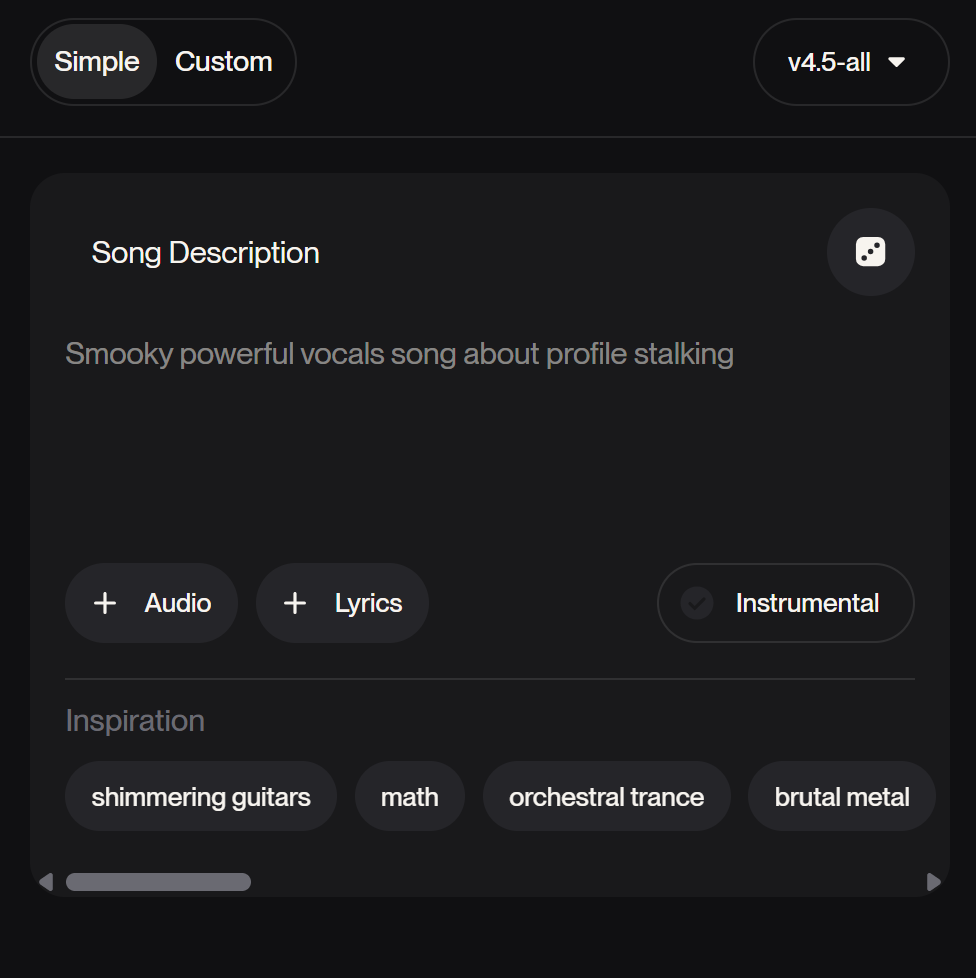Select the shimmering guitars inspiration chip
Viewport: 976px width, 978px height.
click(x=201, y=797)
